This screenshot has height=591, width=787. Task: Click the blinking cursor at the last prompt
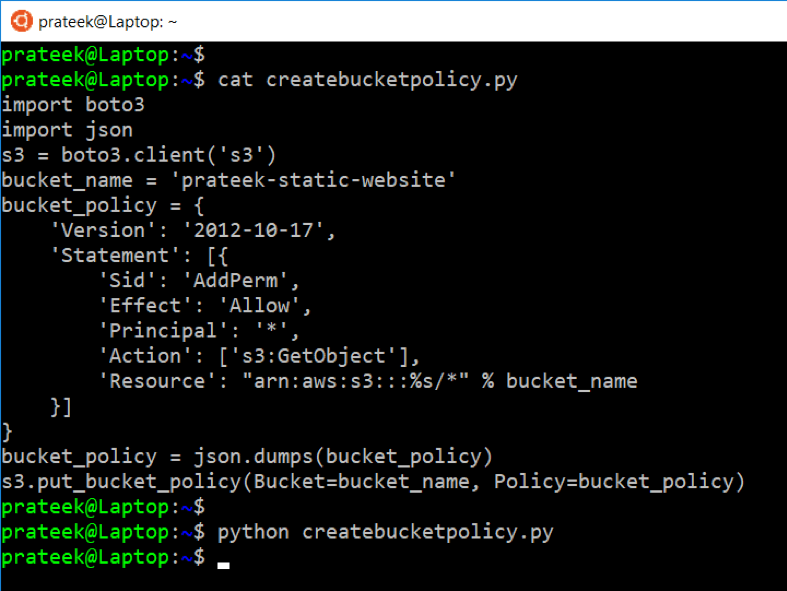[x=223, y=564]
